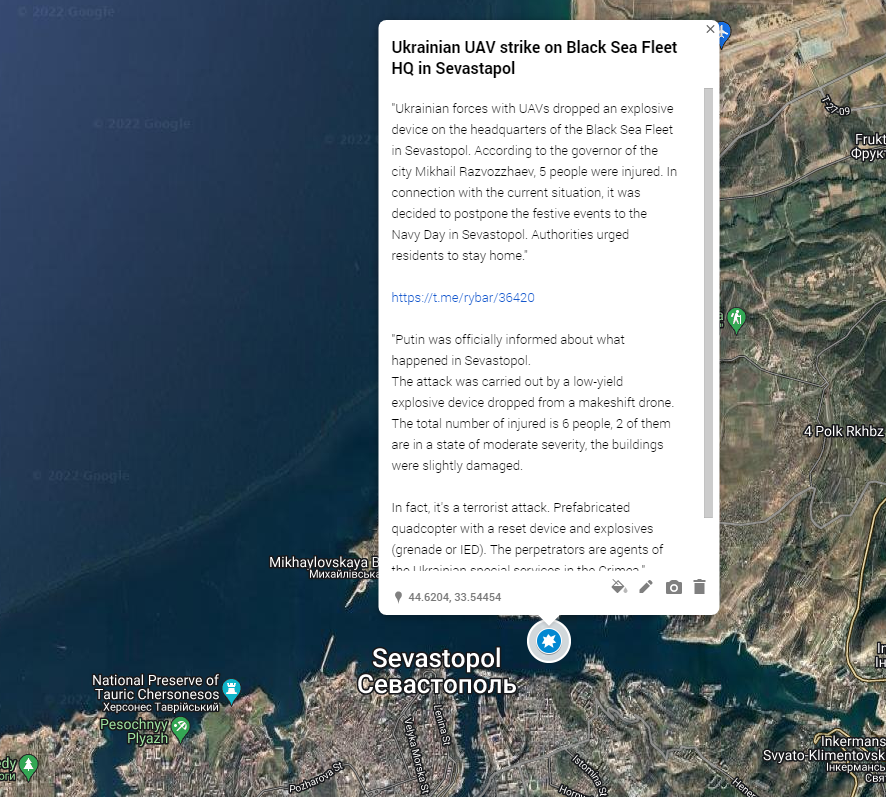Select the green hiking trail marker
The image size is (886, 797).
[736, 320]
